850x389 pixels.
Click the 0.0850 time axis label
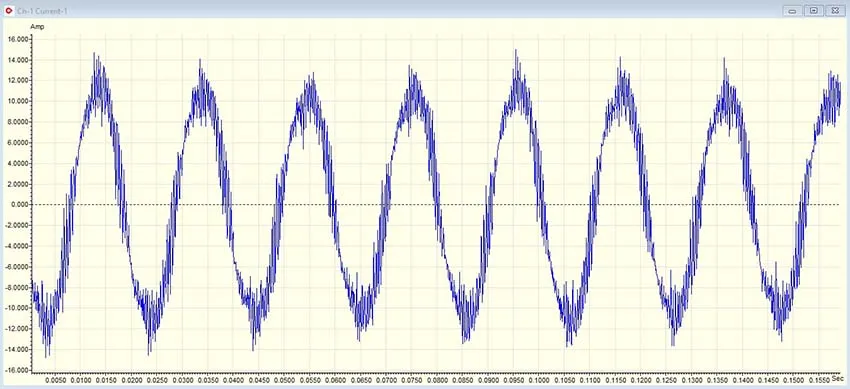463,381
